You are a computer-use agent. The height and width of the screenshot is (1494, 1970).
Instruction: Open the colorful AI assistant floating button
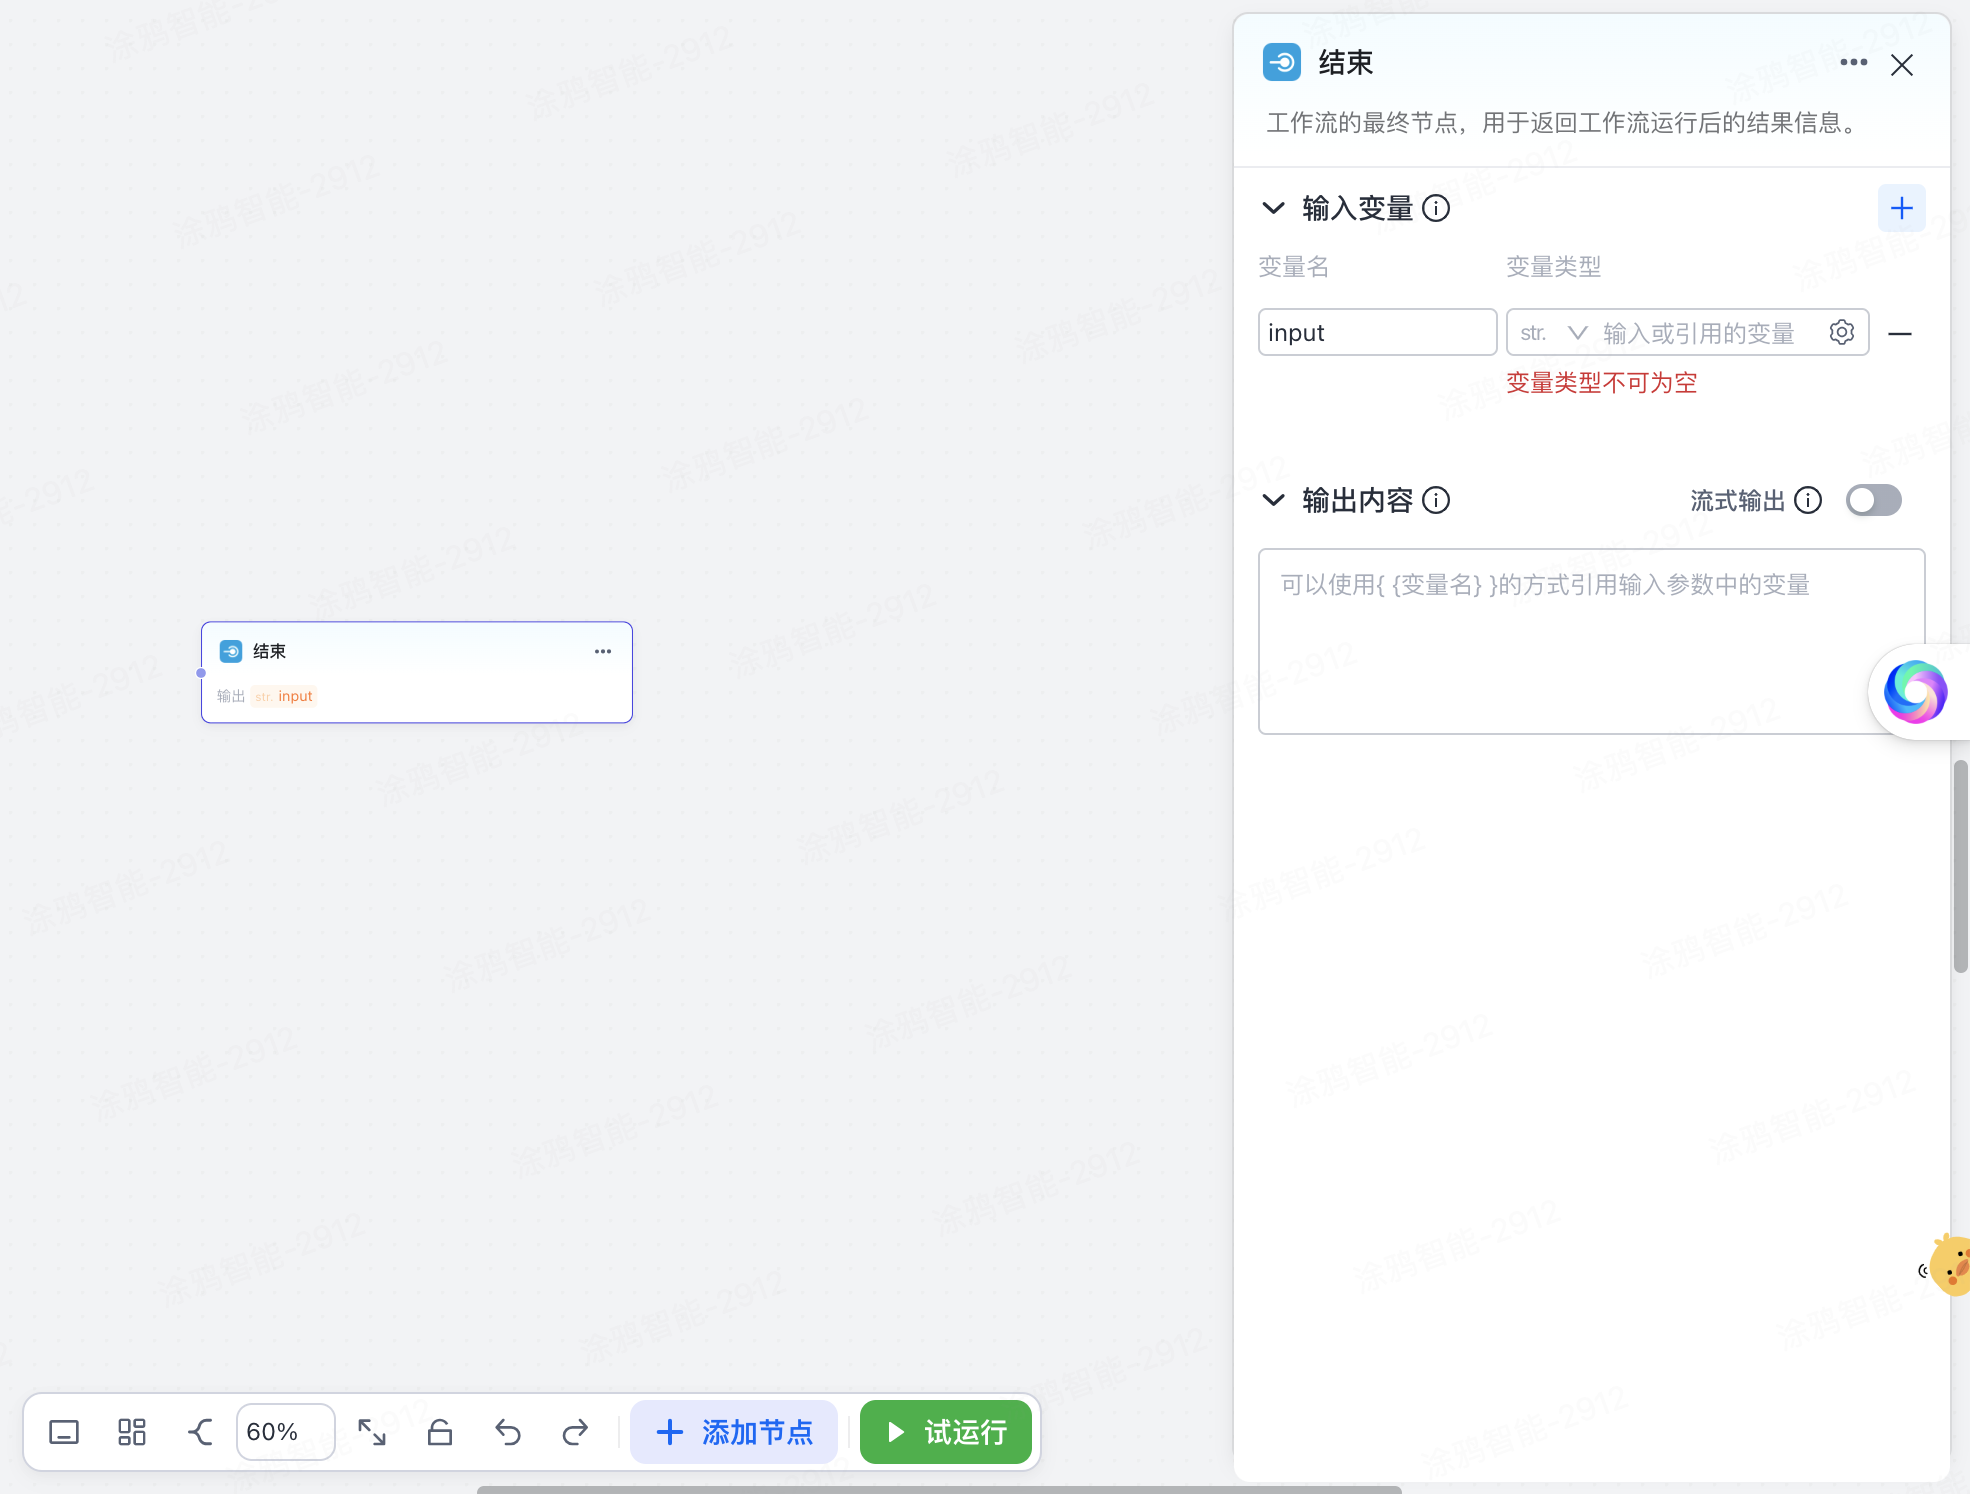tap(1915, 692)
